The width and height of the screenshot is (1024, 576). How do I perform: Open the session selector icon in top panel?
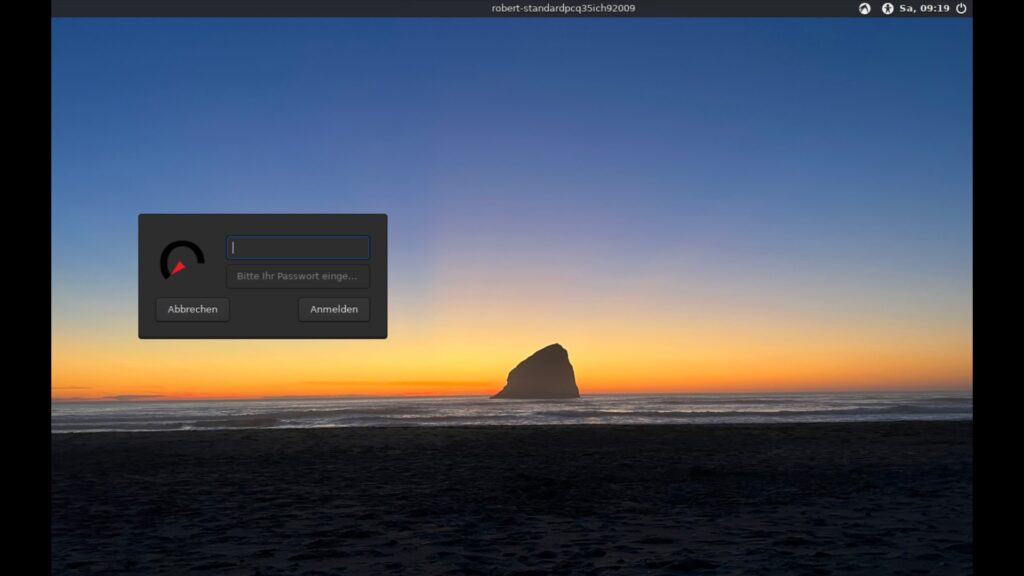coord(864,8)
